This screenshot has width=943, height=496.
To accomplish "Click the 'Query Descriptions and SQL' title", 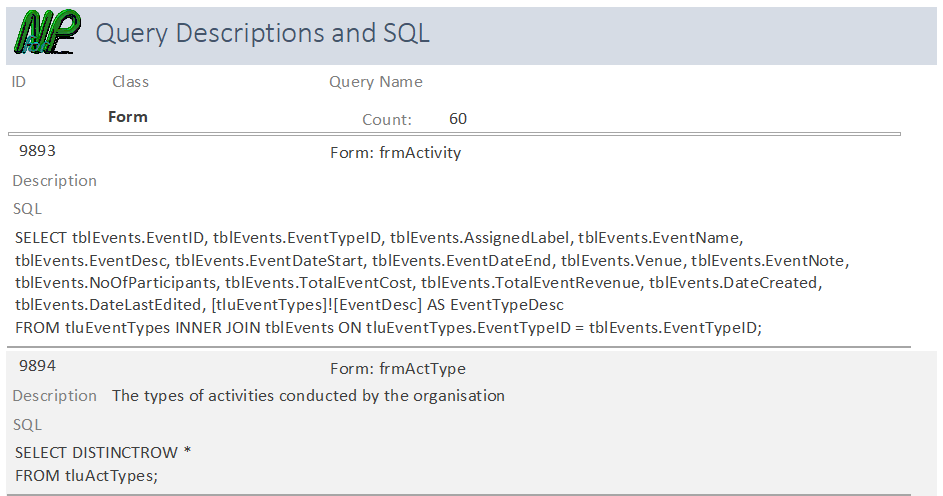I will click(262, 34).
